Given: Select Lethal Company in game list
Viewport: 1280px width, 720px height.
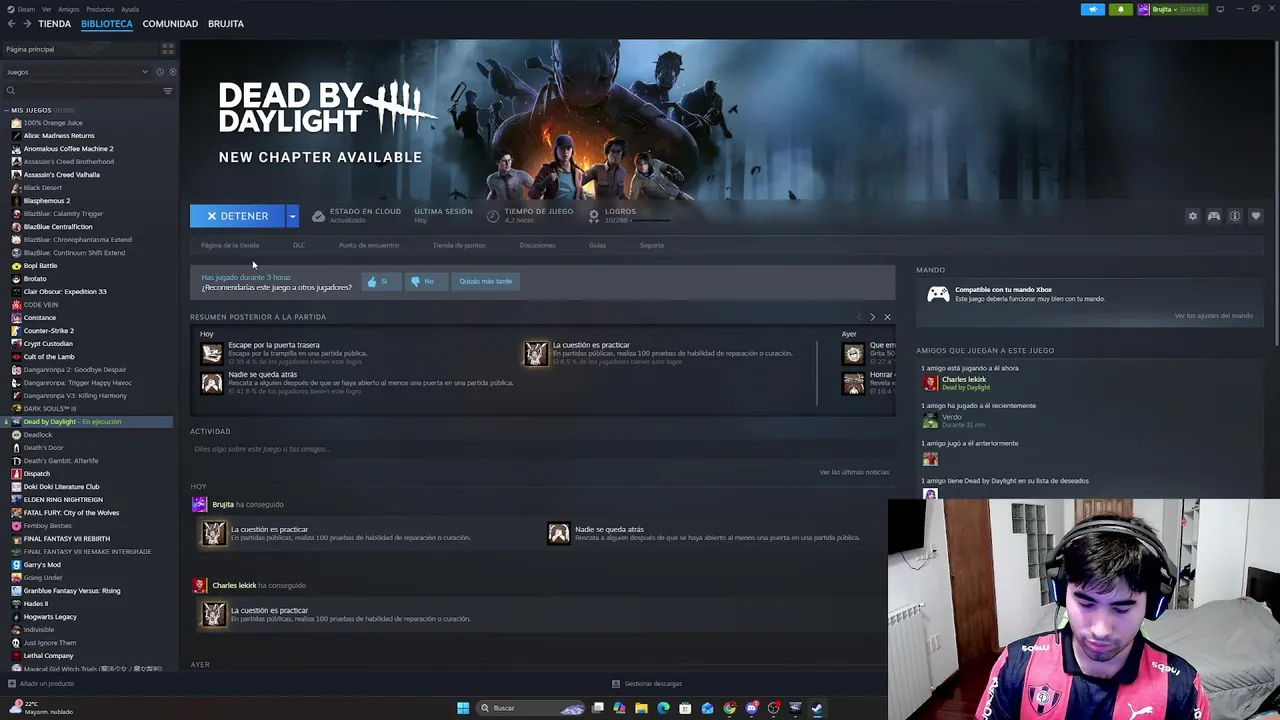Looking at the screenshot, I should [x=48, y=656].
